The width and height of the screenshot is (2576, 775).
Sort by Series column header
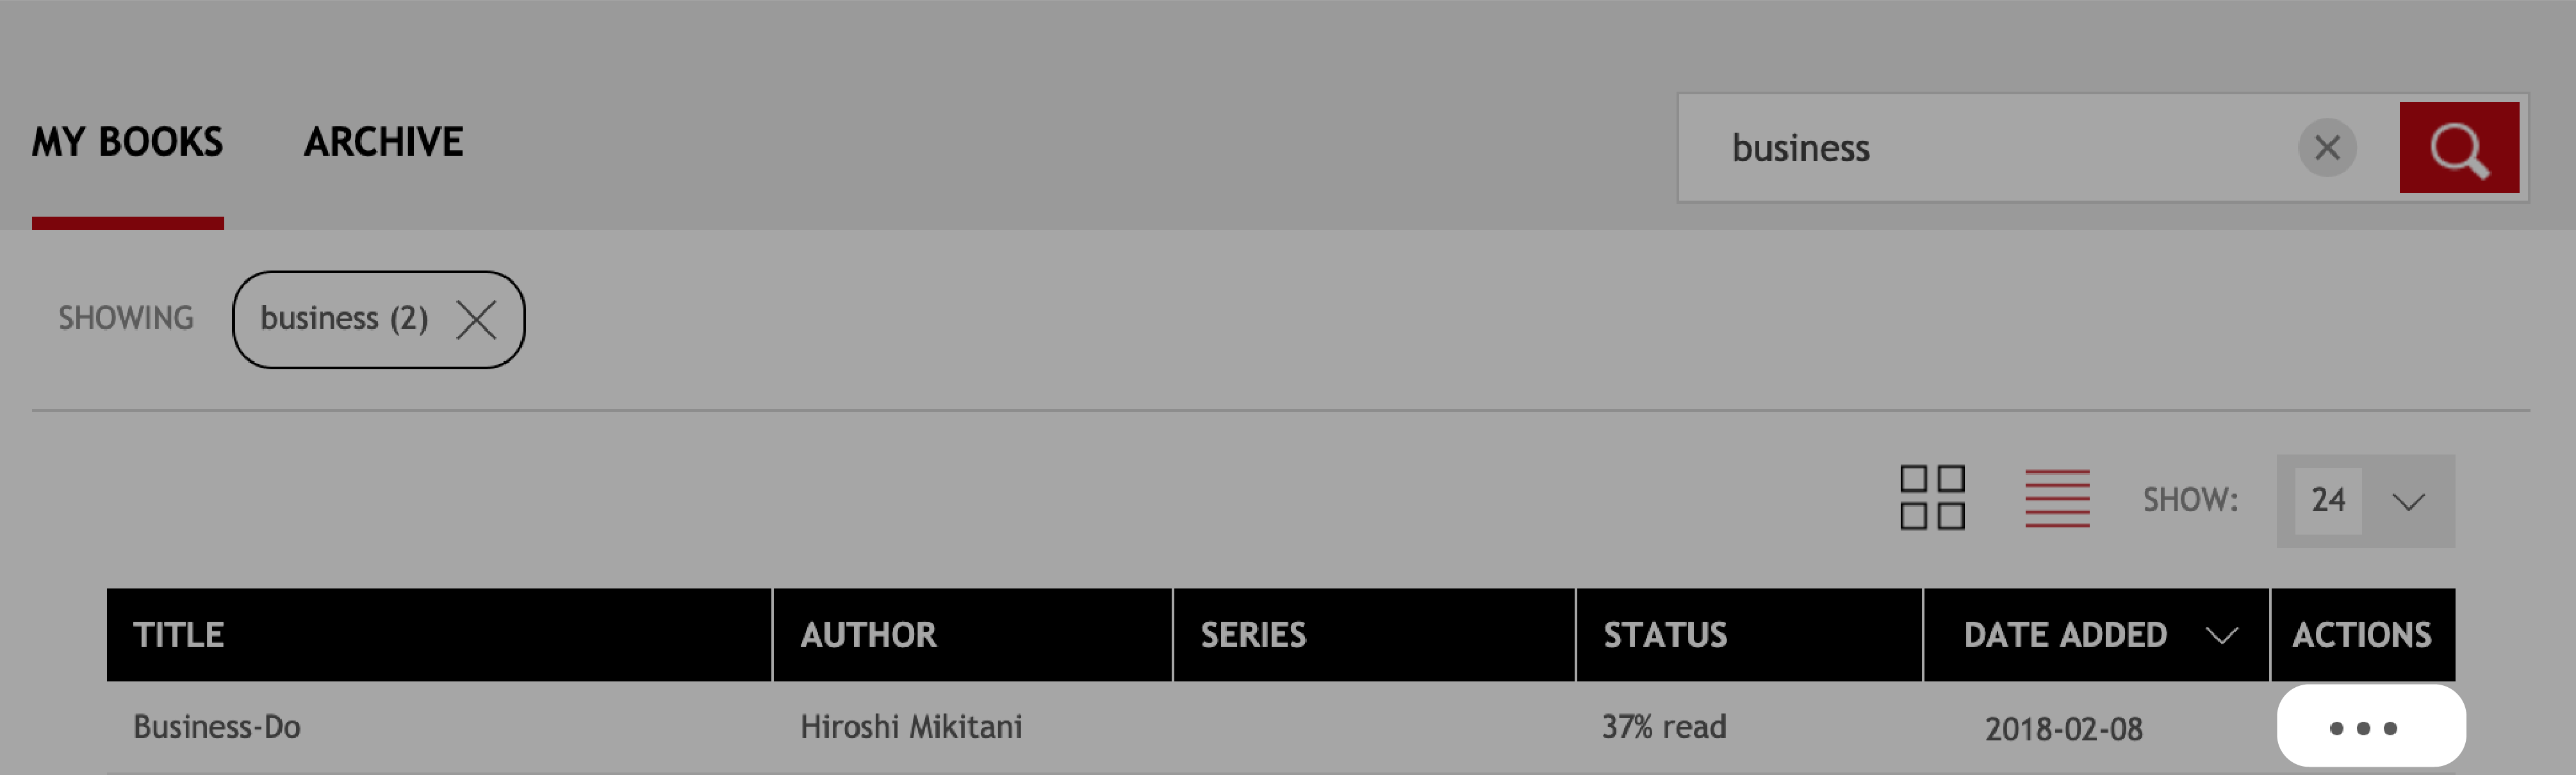(1252, 635)
